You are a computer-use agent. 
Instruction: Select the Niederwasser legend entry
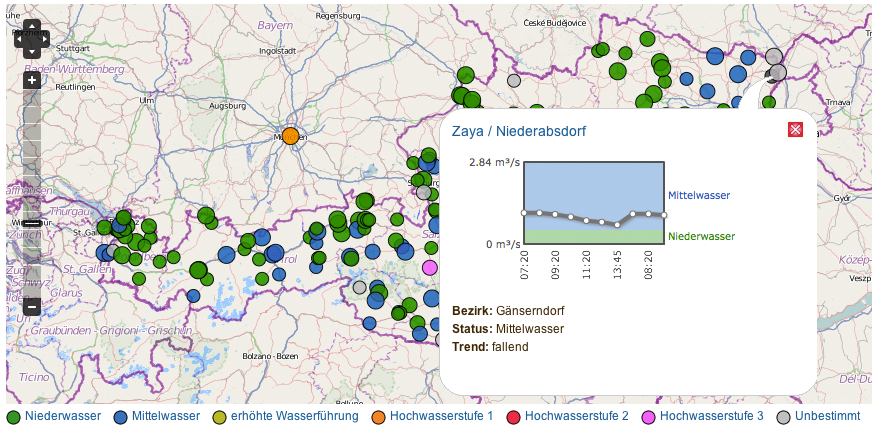[x=67, y=416]
